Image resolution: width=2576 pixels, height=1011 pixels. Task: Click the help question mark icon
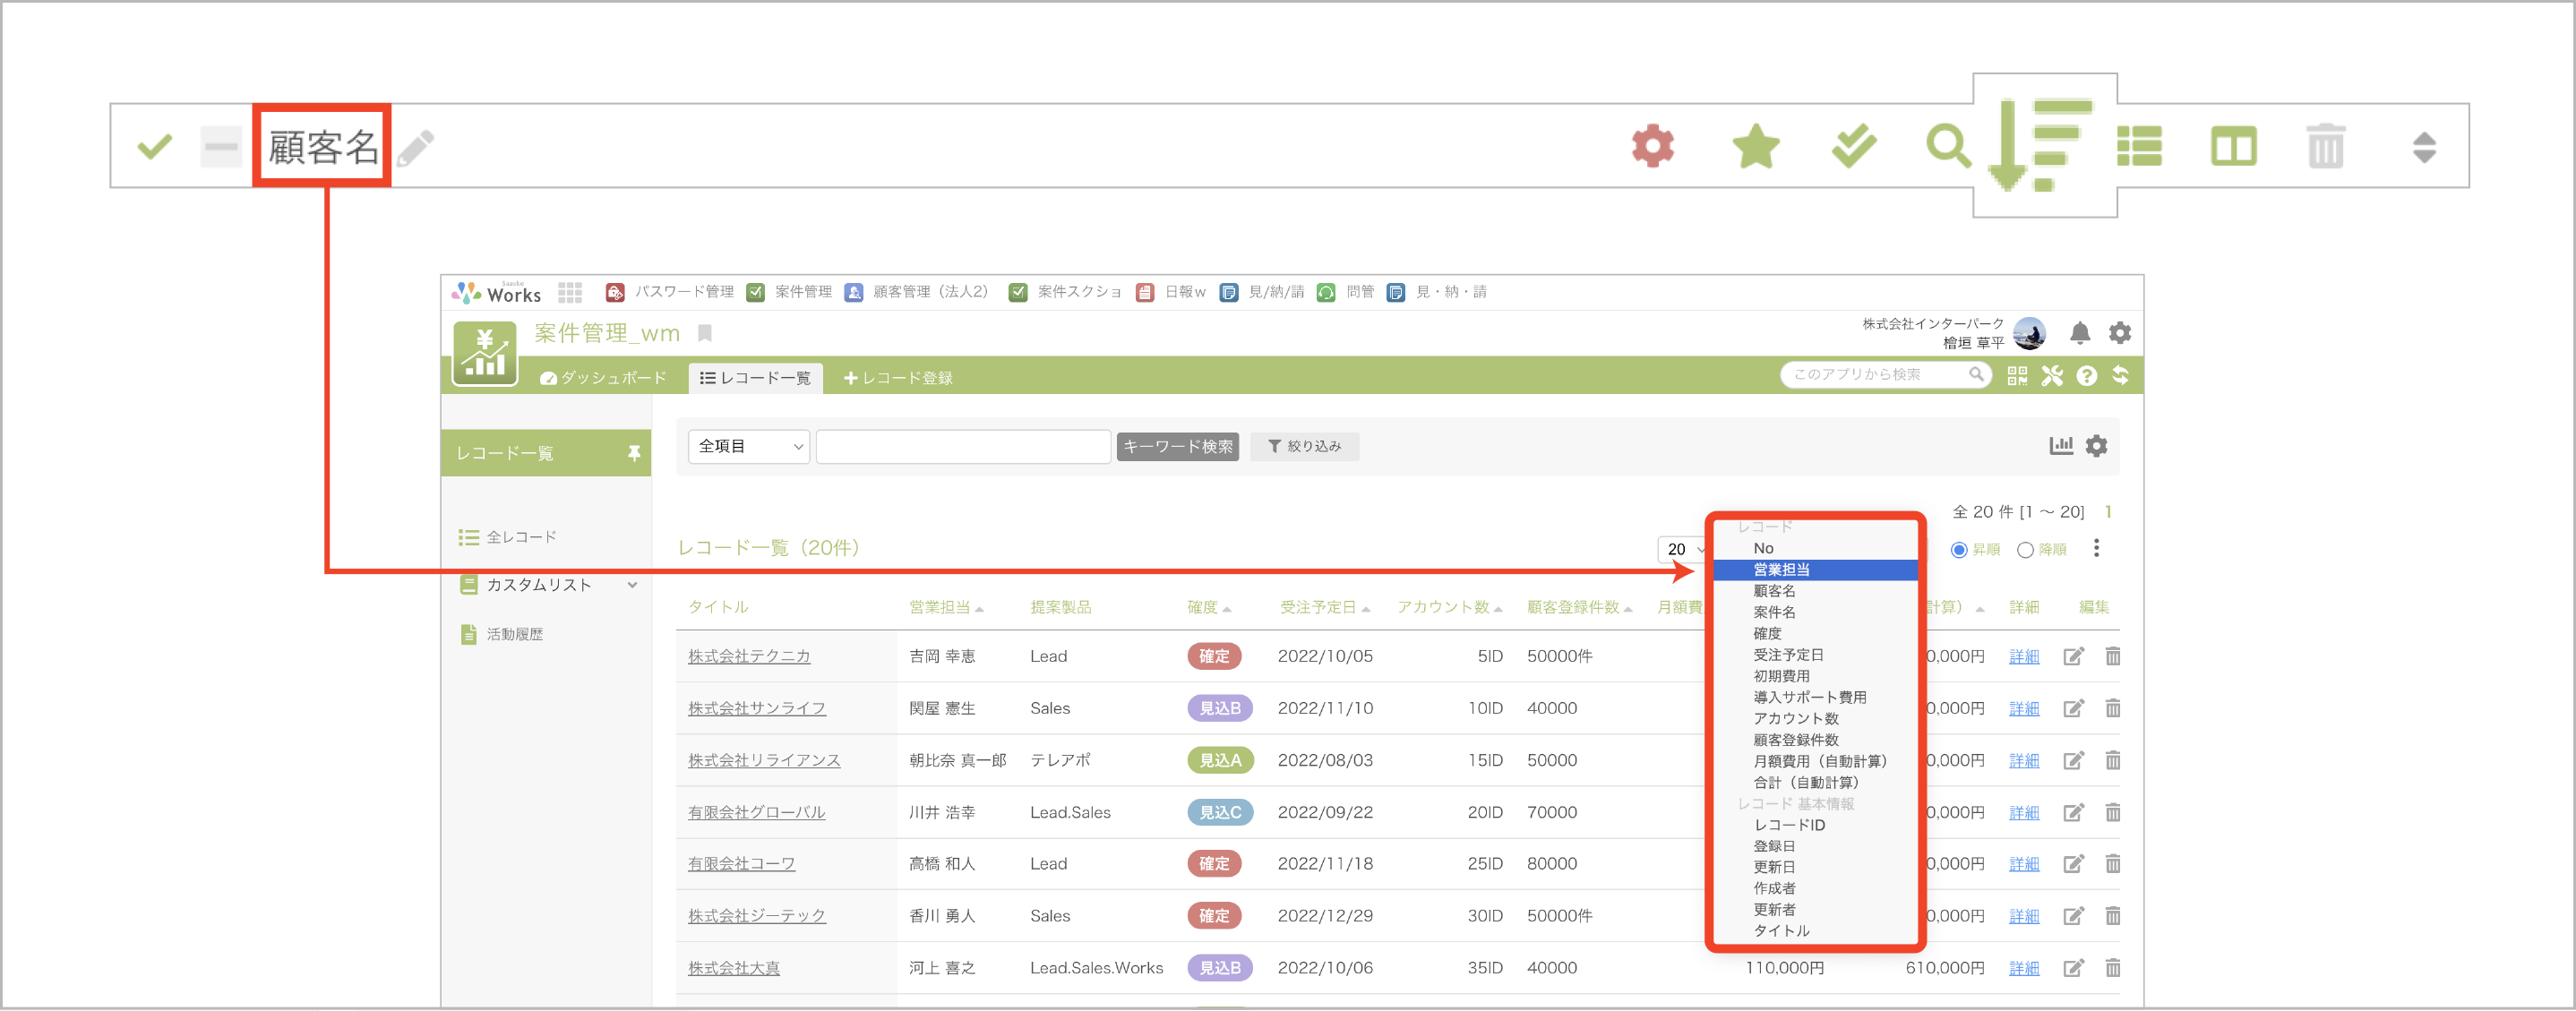point(2086,376)
